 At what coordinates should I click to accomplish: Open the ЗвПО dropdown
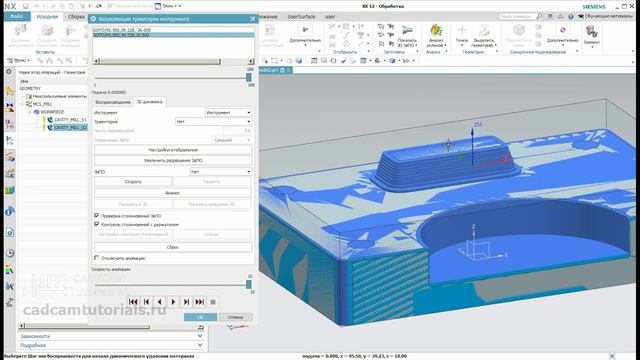(220, 172)
